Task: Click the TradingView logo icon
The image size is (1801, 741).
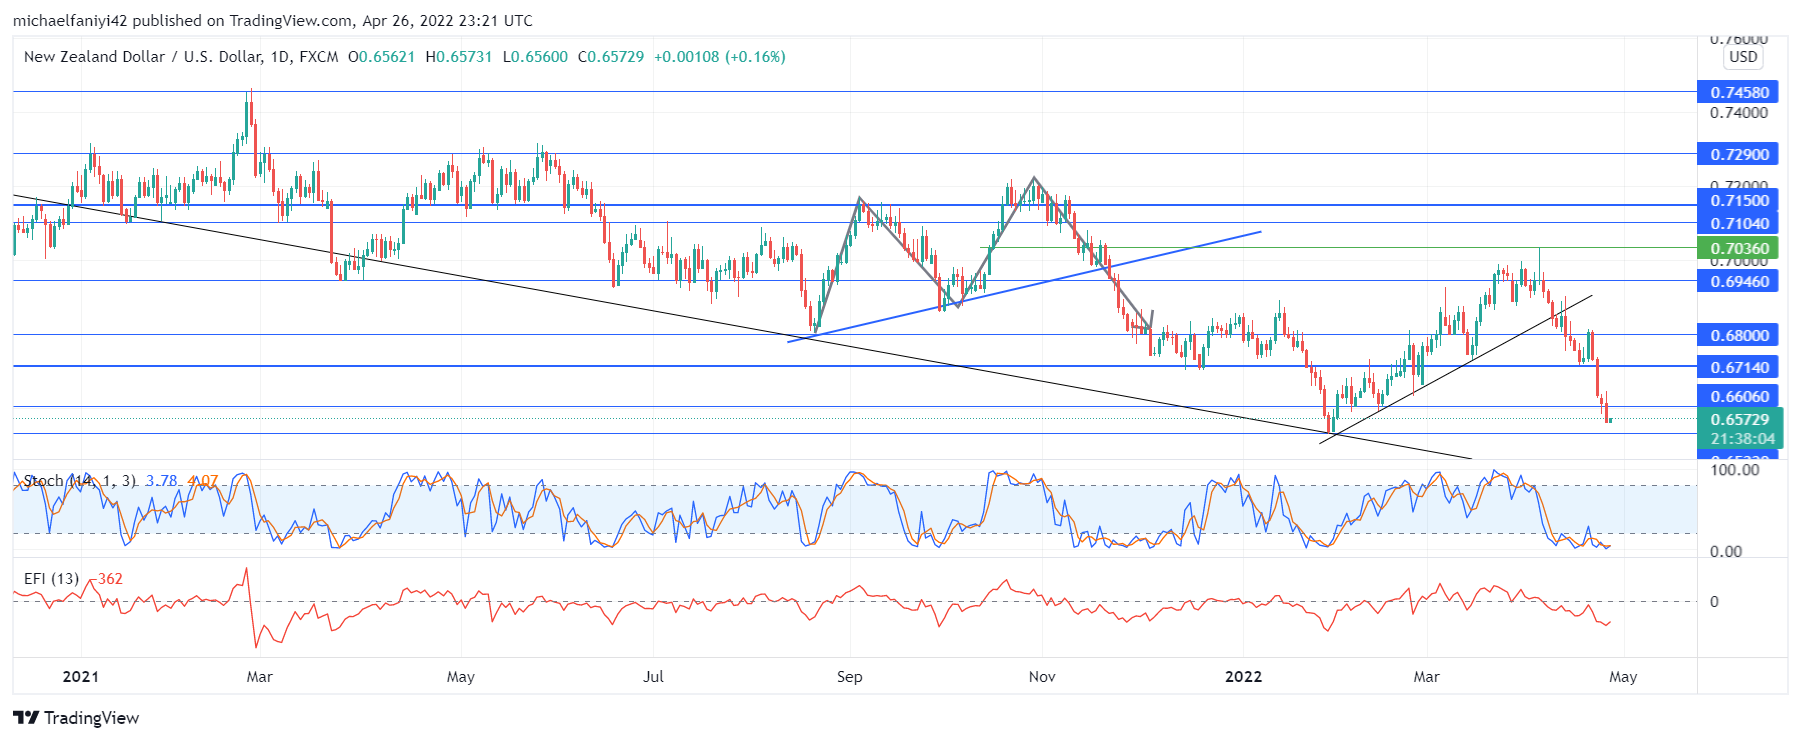Action: [x=26, y=718]
